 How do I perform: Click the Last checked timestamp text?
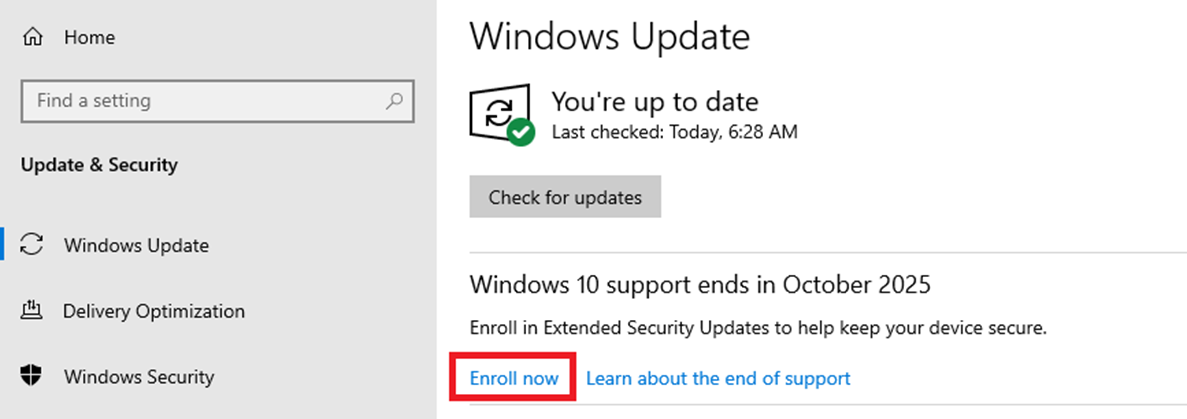(675, 131)
